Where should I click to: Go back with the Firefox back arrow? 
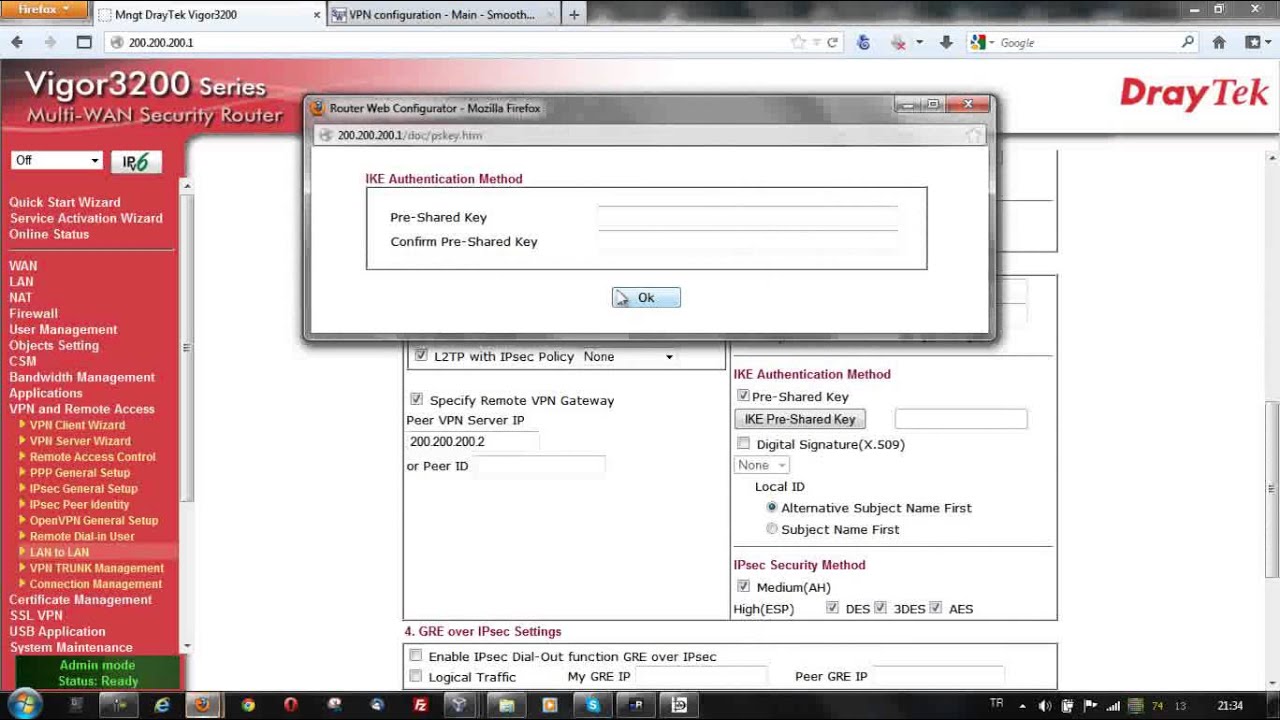coord(17,42)
